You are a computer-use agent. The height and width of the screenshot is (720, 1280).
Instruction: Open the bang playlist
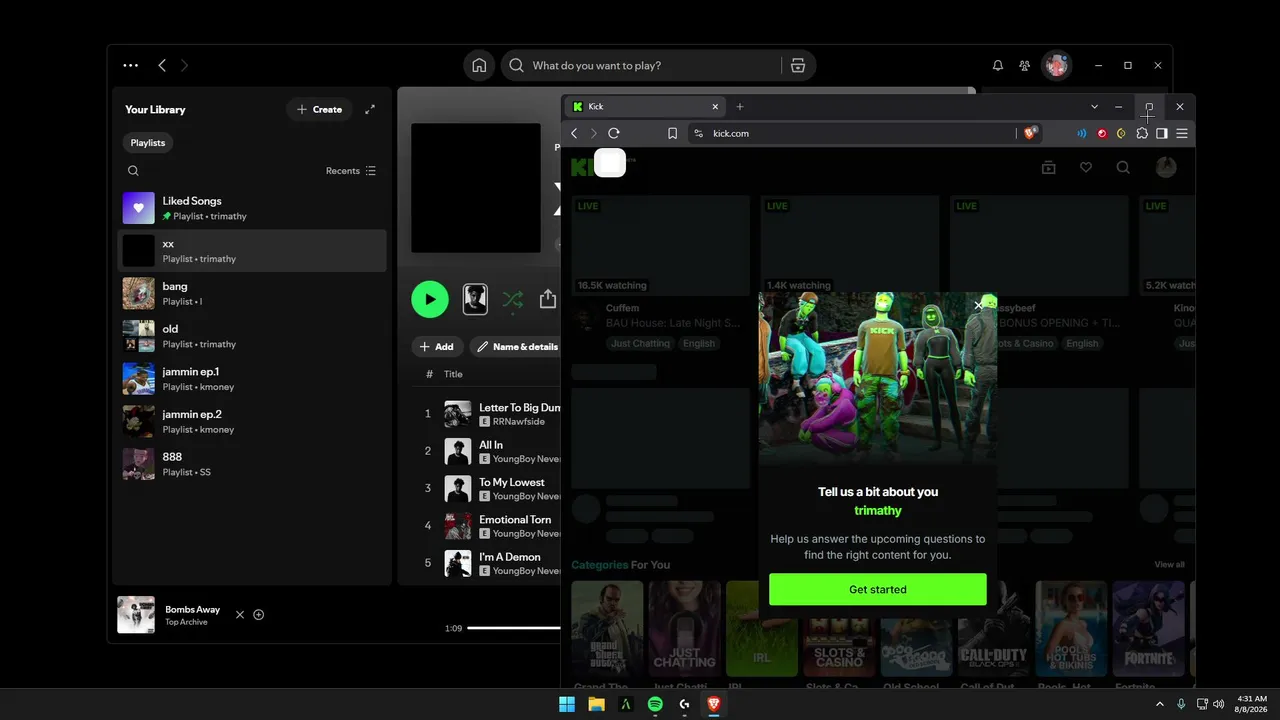252,293
